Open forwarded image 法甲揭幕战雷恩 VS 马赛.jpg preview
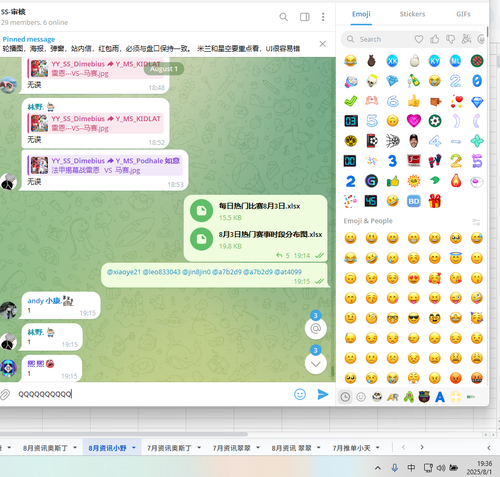 [39, 165]
